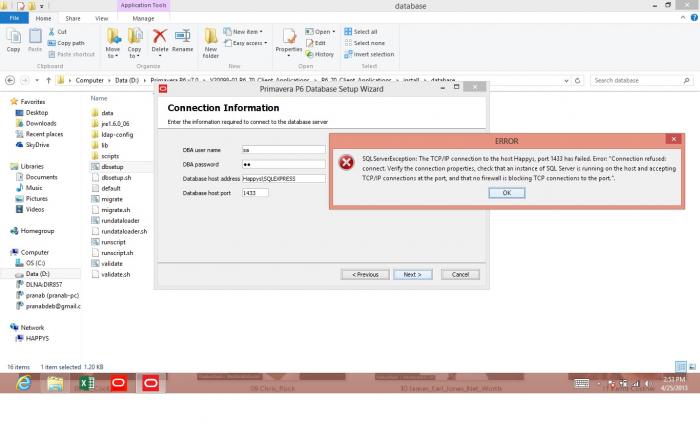Screen dimensions: 700x423
Task: Collapse the ribbon chevron
Action: click(683, 18)
